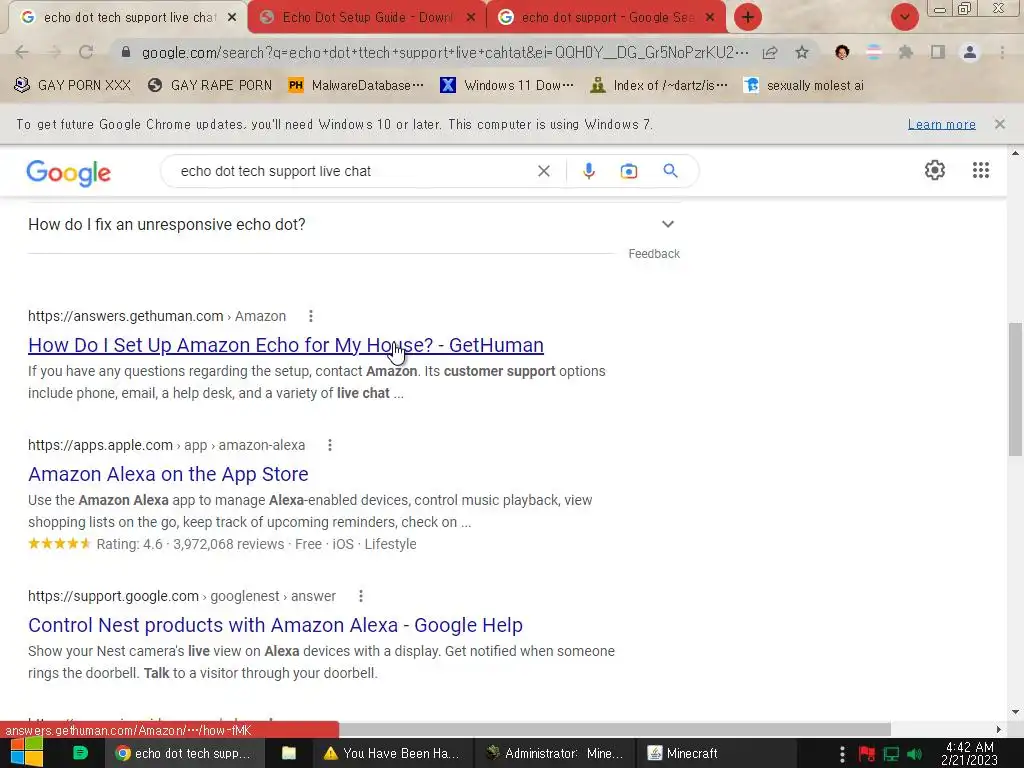Click the network tray icon
The image size is (1024, 768).
coord(891,754)
